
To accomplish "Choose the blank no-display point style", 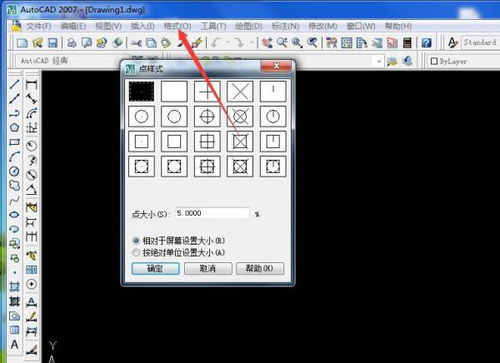I will (x=174, y=91).
